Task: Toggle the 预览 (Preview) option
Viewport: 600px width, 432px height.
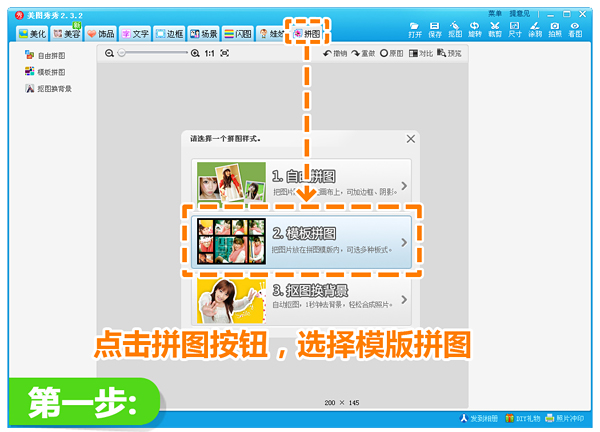Action: (x=449, y=53)
